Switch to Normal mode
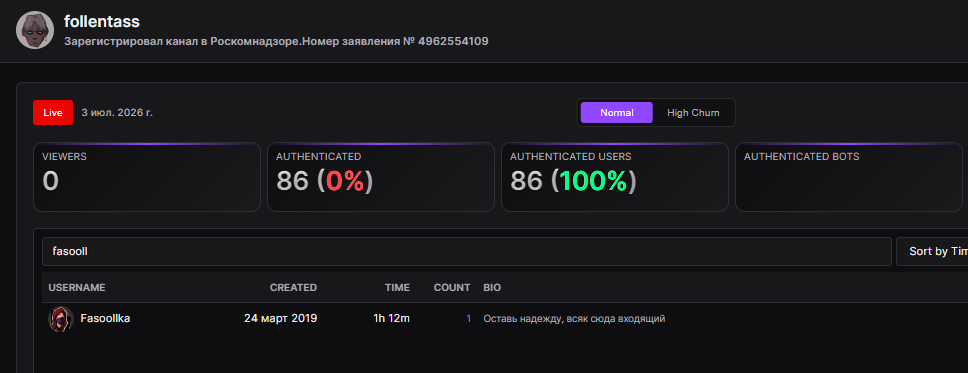Image resolution: width=968 pixels, height=373 pixels. (x=616, y=113)
